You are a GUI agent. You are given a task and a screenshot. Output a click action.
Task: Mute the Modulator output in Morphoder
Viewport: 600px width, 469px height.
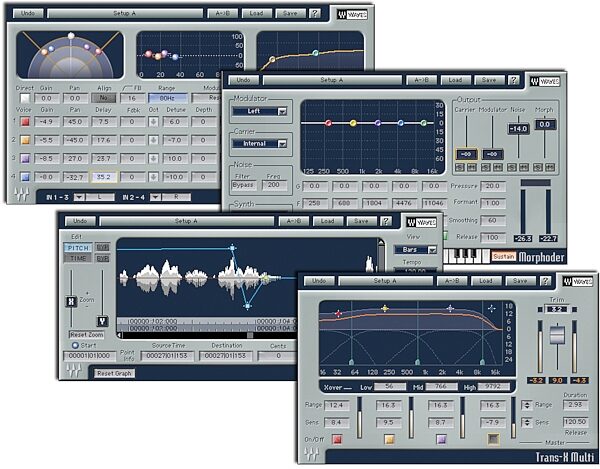point(497,167)
